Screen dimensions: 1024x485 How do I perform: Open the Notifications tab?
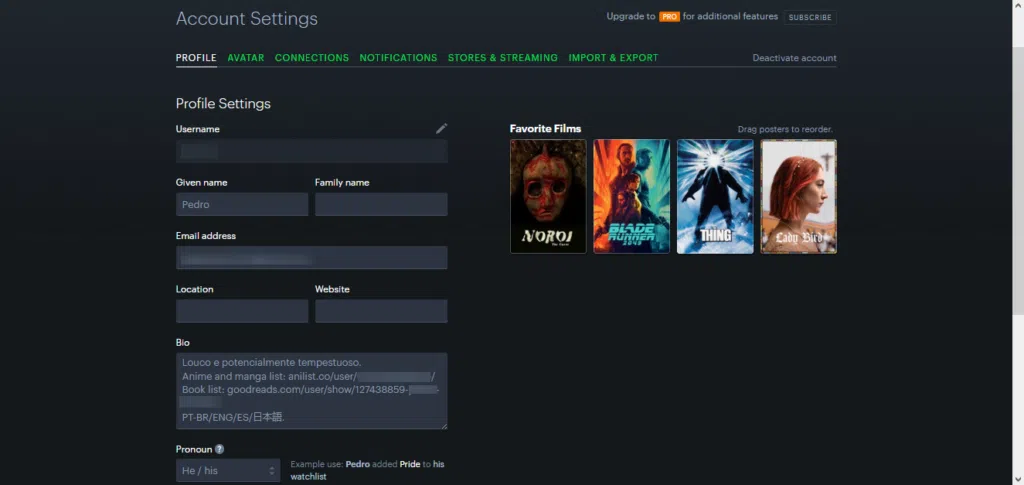[x=398, y=57]
